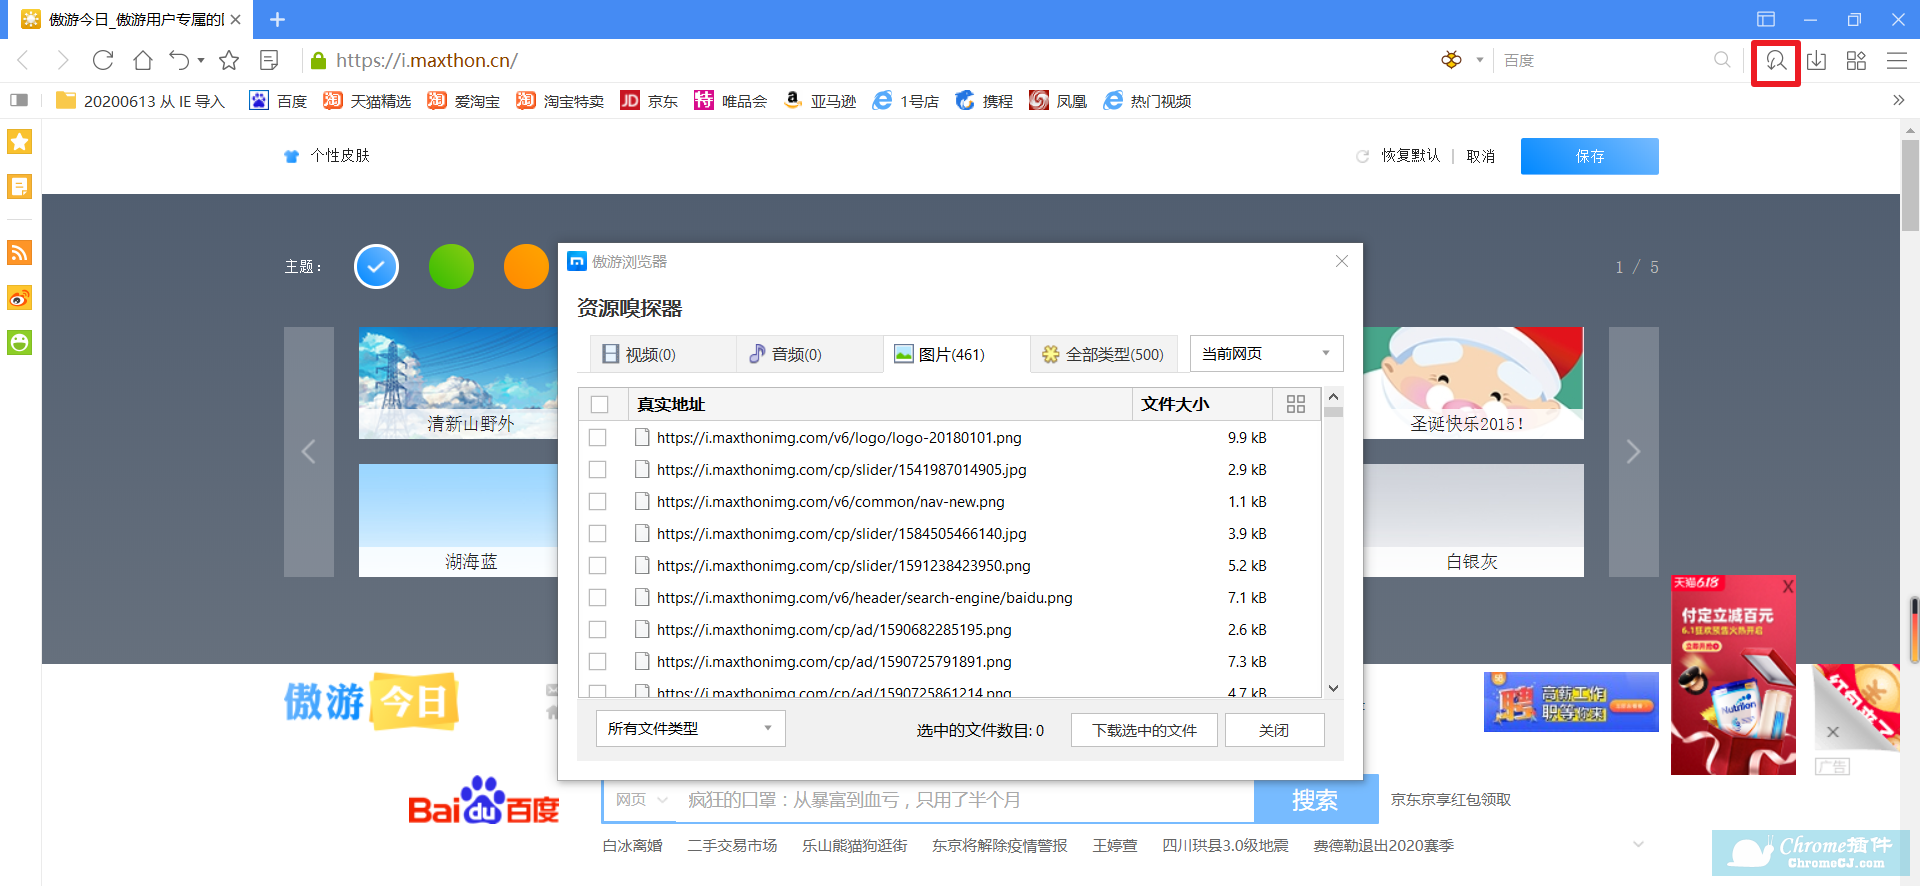Open the notes sidebar icon

(x=20, y=187)
